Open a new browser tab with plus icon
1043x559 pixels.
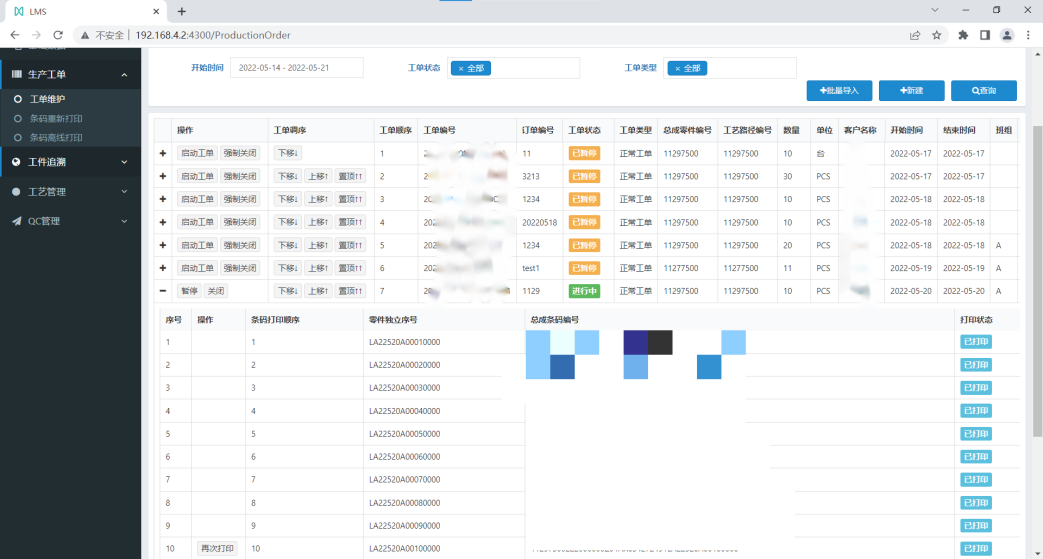182,11
